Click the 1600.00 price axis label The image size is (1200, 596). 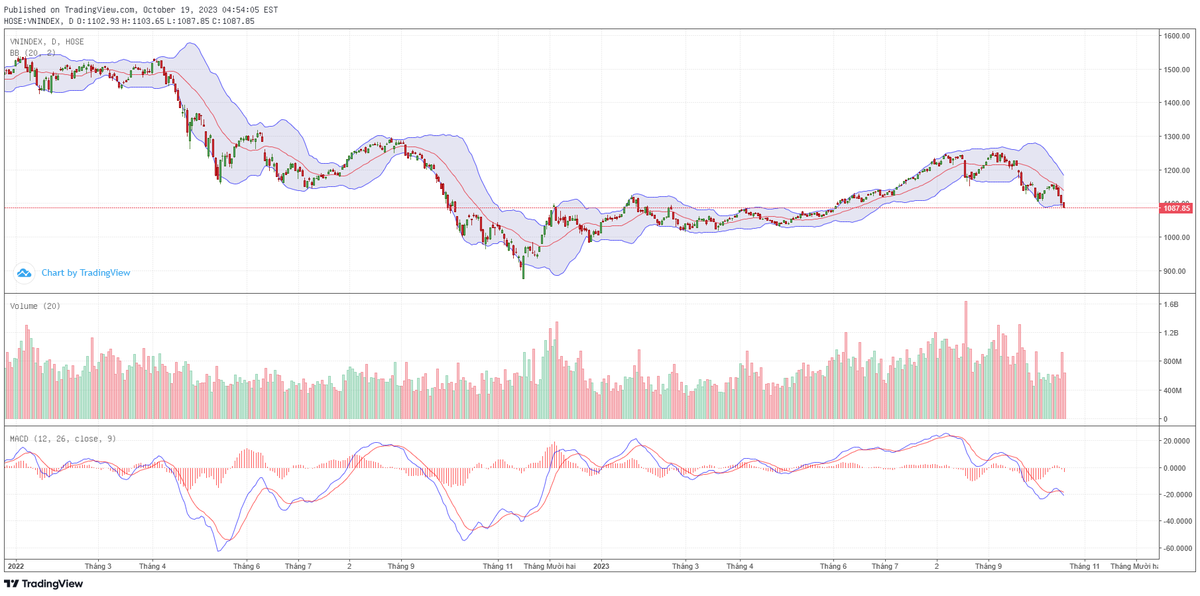[x=1176, y=36]
